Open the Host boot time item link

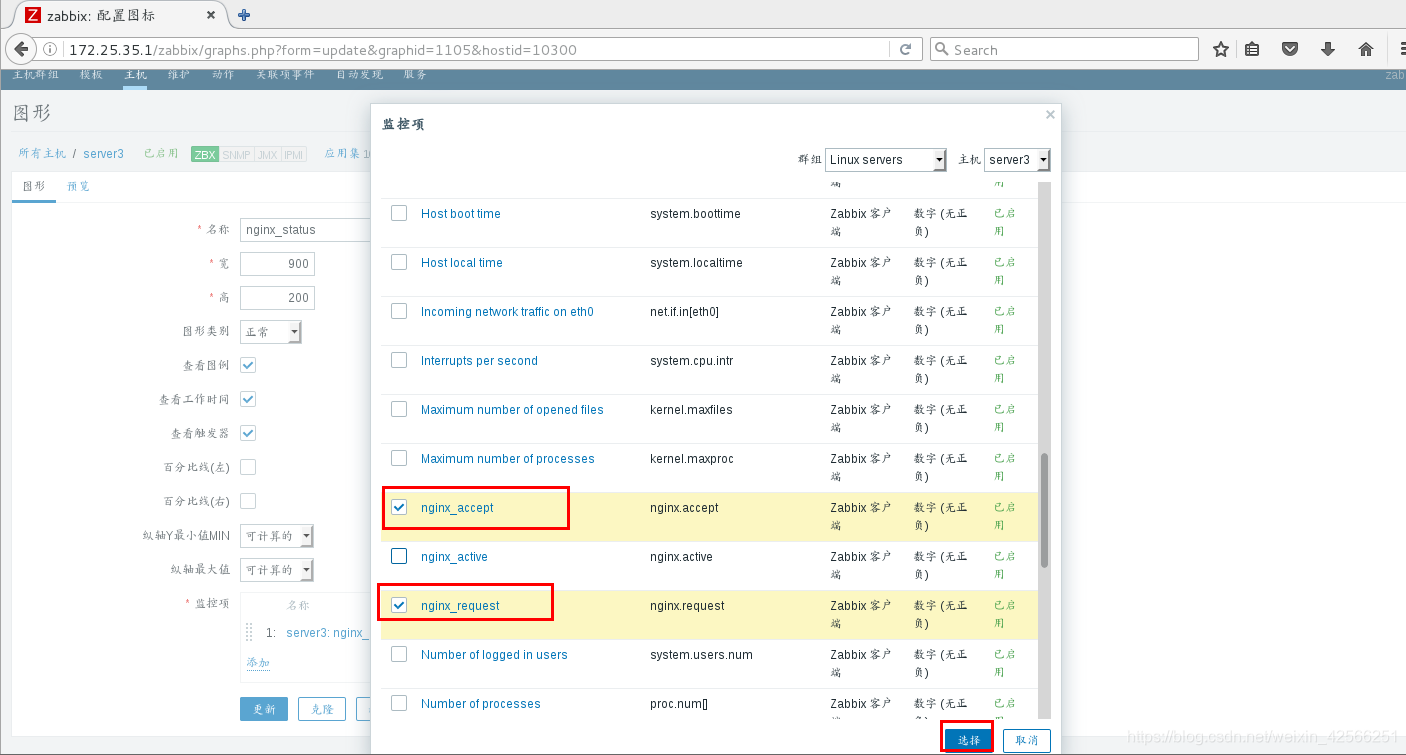click(461, 213)
